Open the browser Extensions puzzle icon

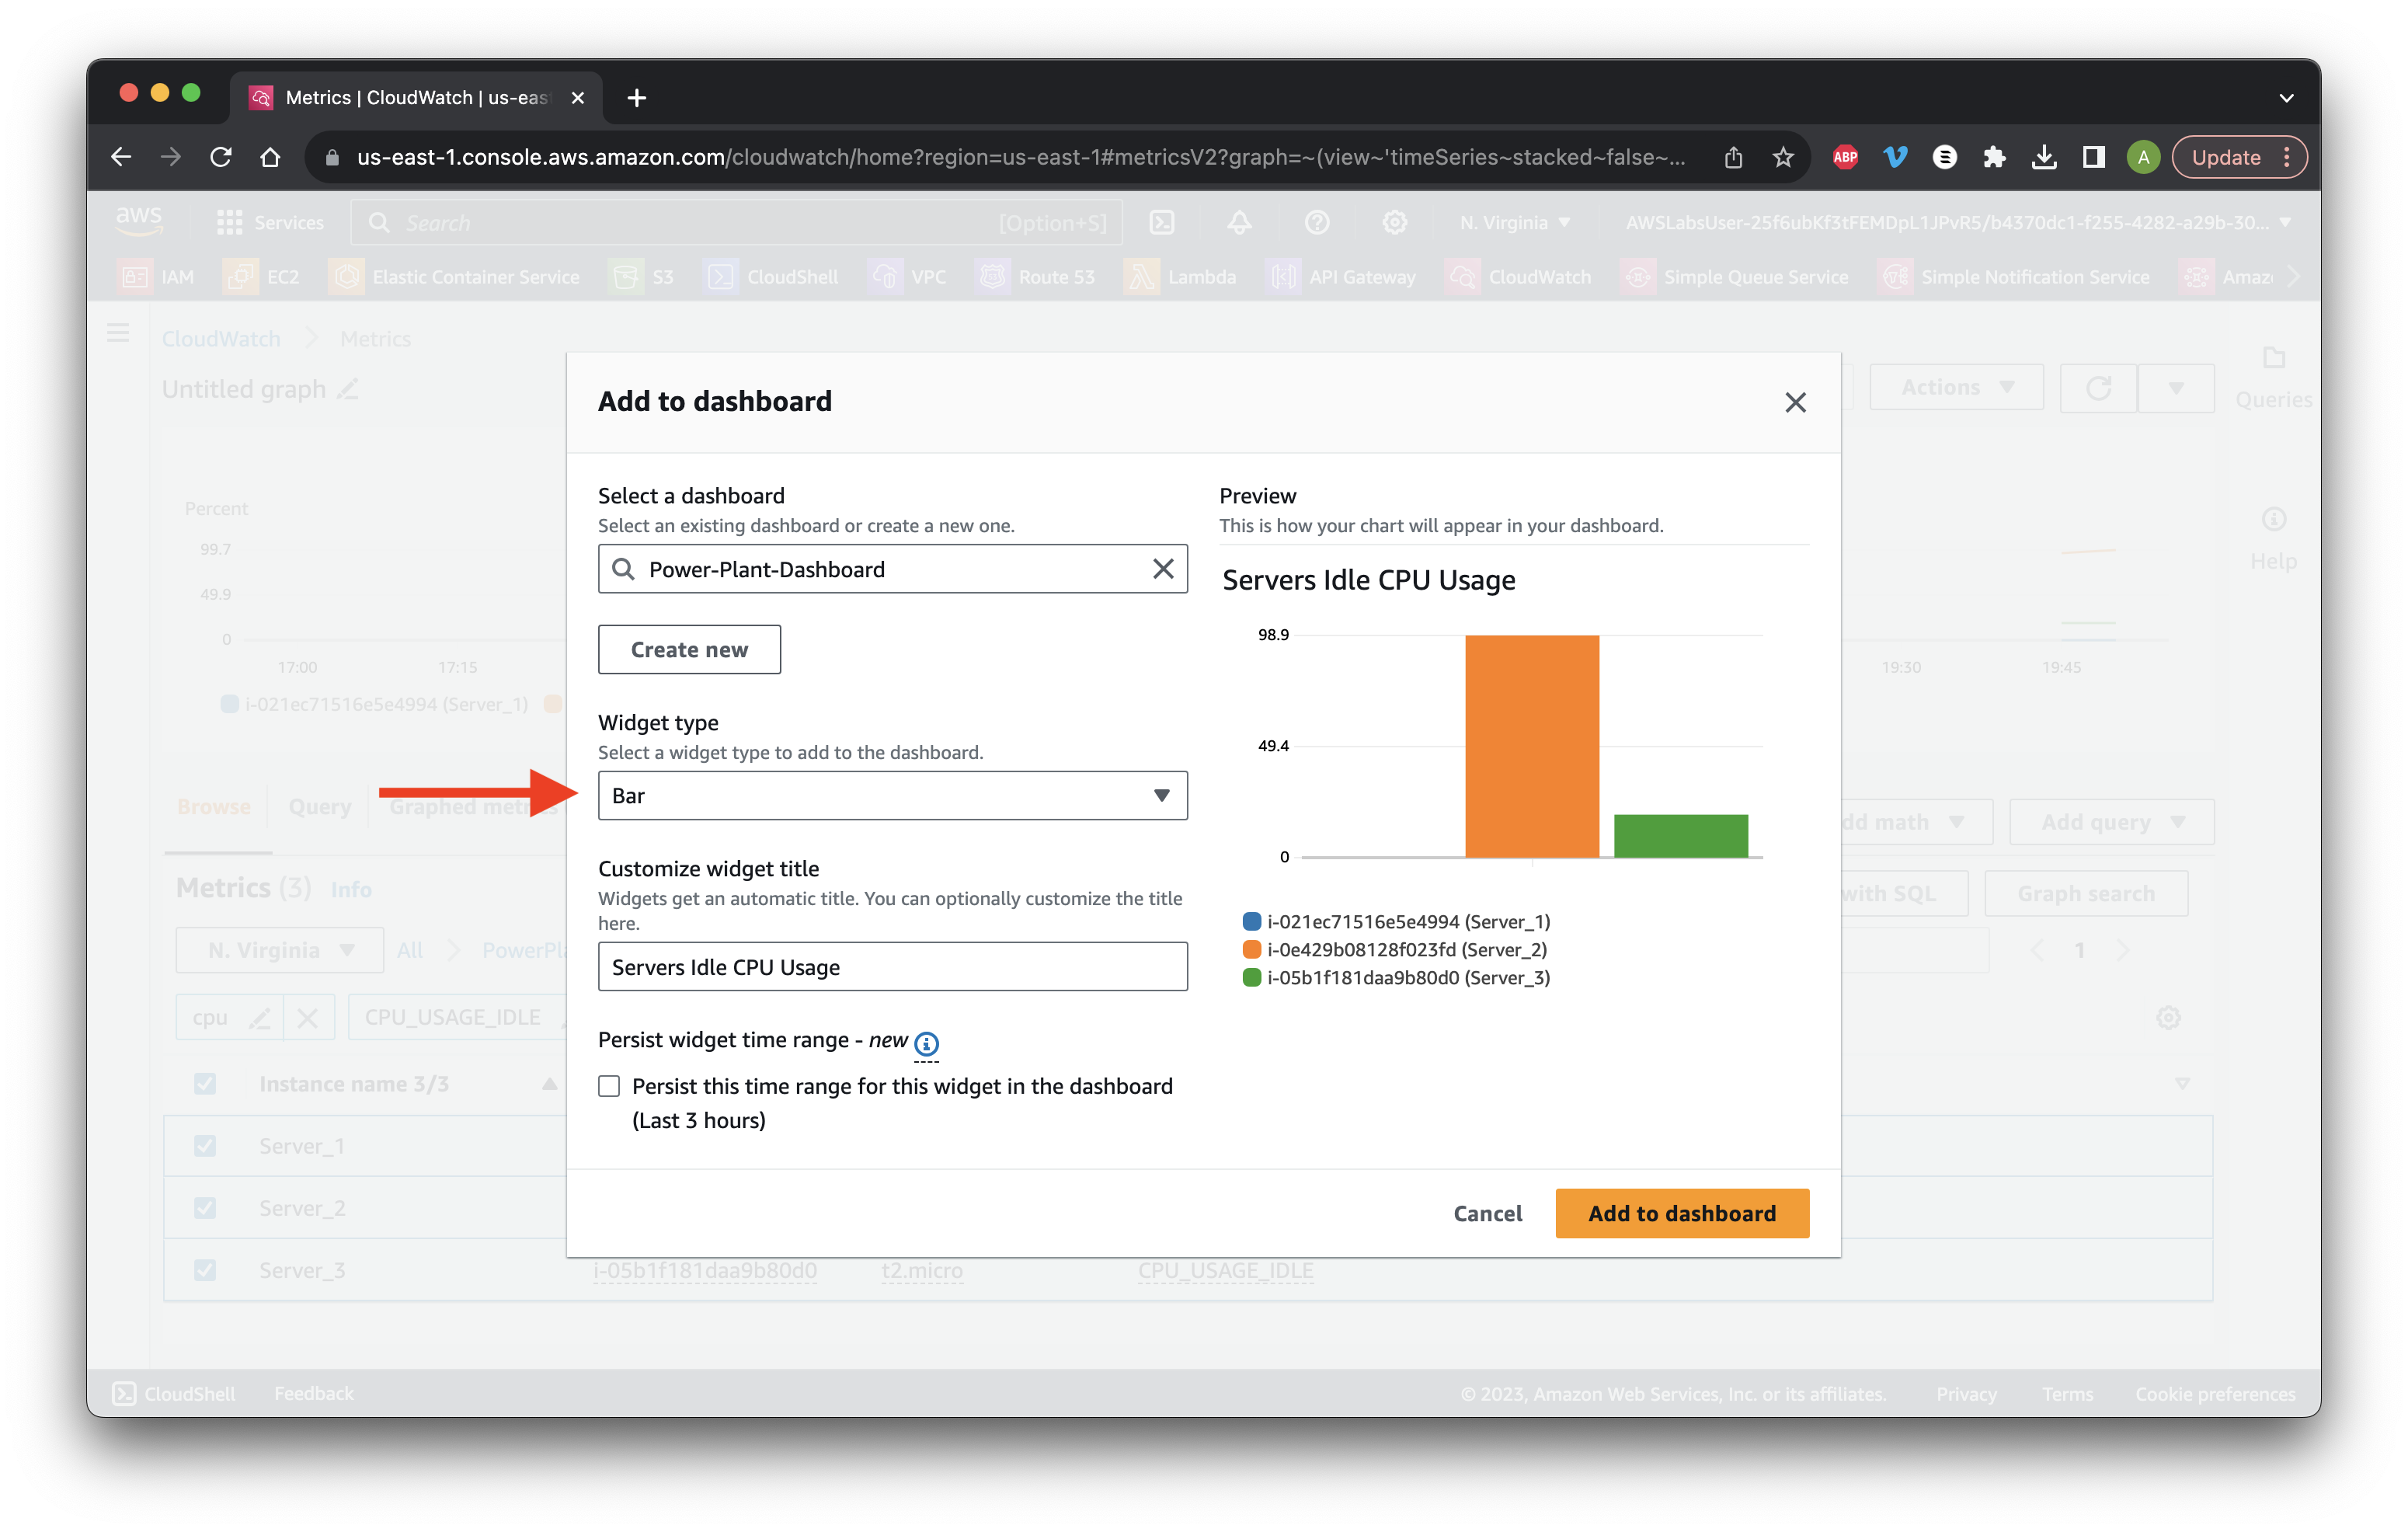1994,157
